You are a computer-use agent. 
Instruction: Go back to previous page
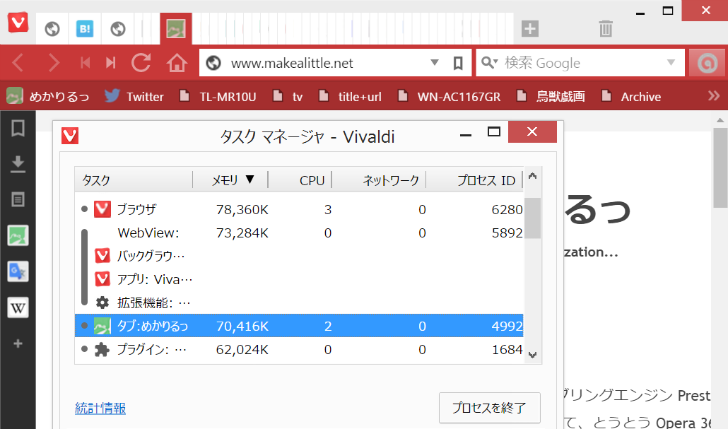tap(18, 63)
